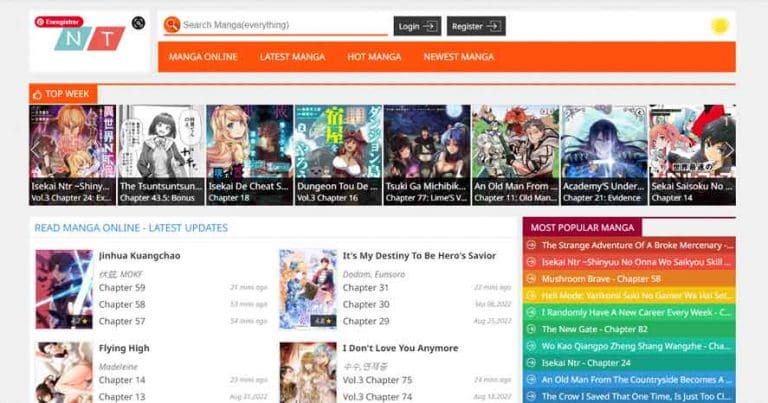
Task: Open the Hot Manga menu
Action: click(374, 57)
